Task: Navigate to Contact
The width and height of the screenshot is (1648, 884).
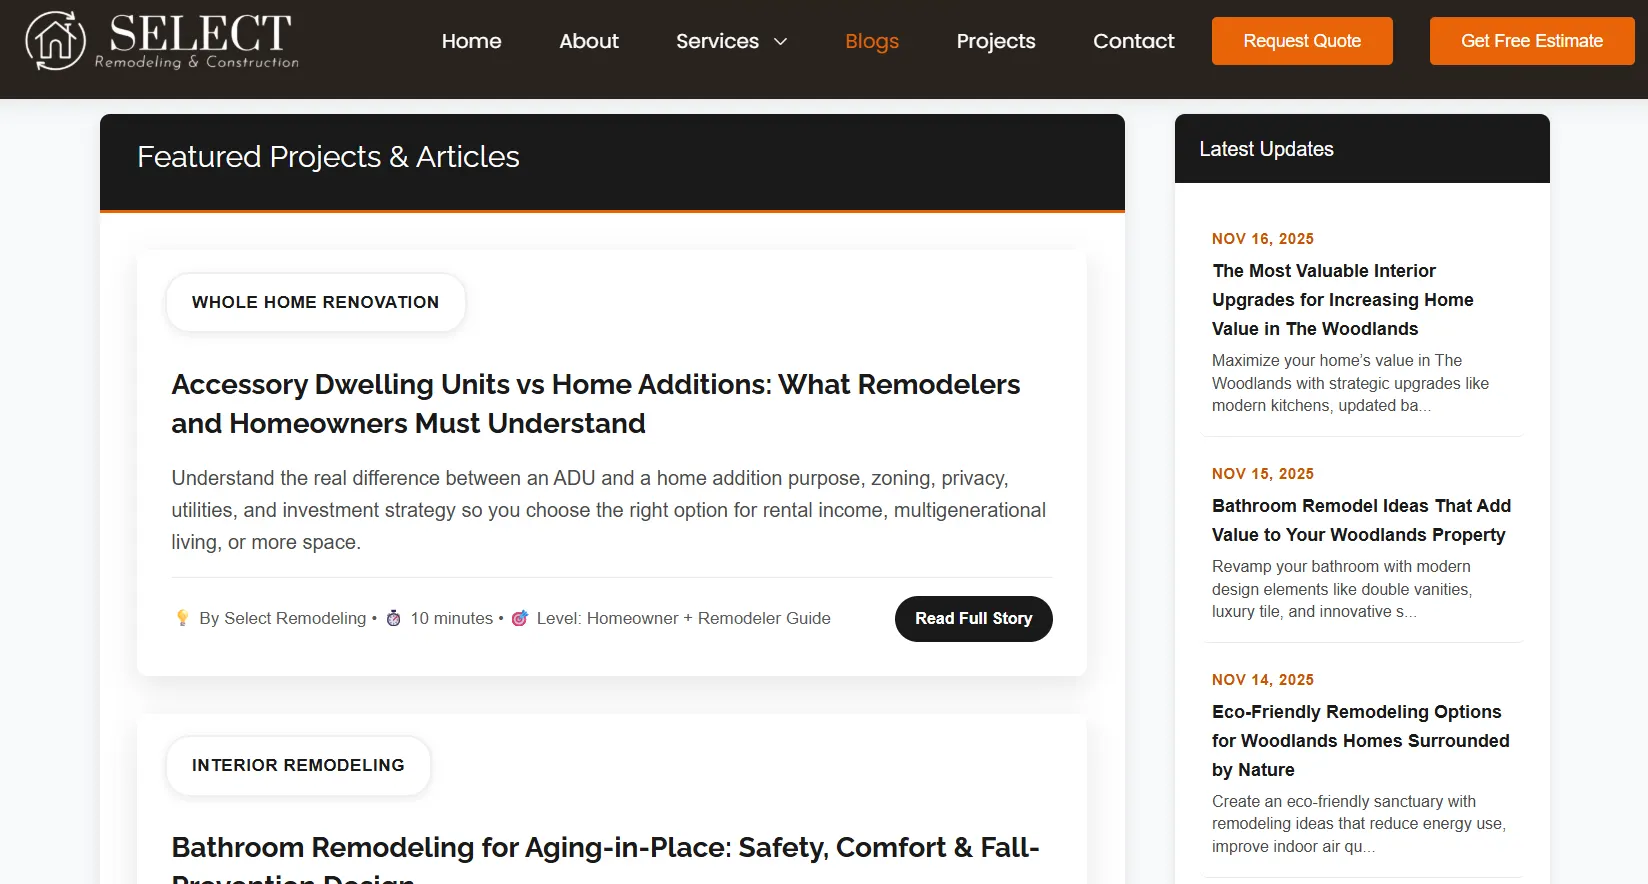Action: [x=1134, y=41]
